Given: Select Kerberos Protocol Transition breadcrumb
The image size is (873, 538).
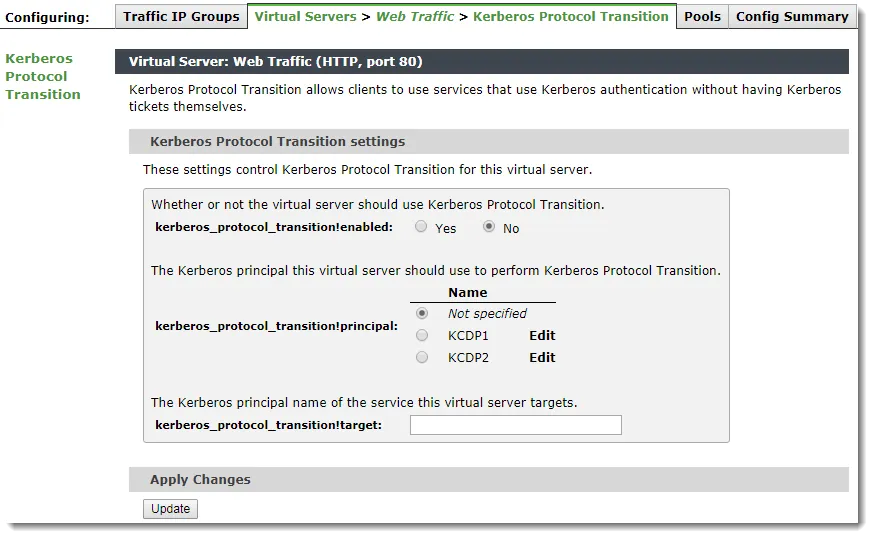Looking at the screenshot, I should click(x=571, y=17).
